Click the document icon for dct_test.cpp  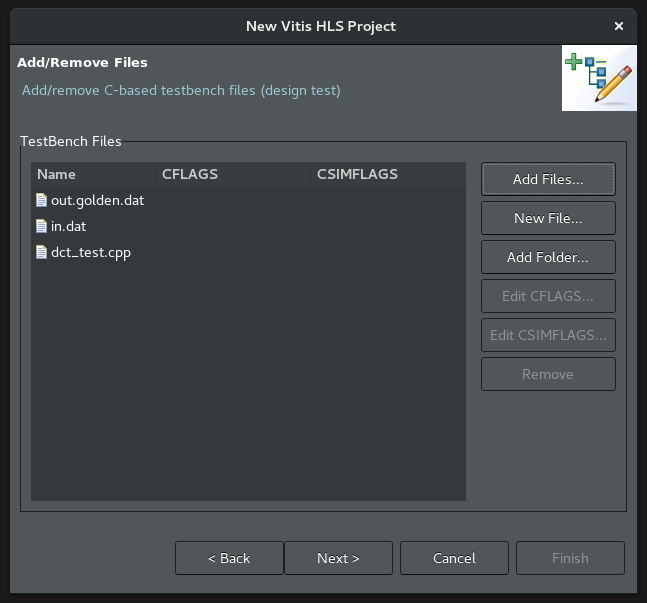tap(41, 252)
